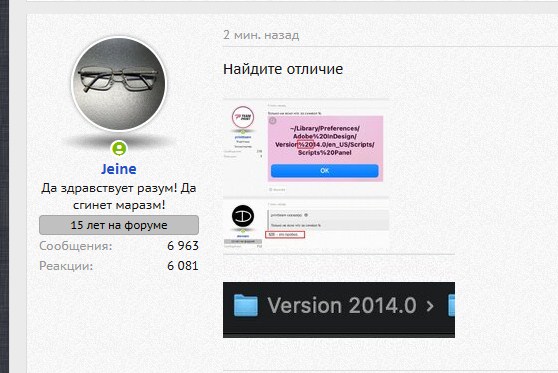Click the 'Реакции:' label
Image resolution: width=558 pixels, height=373 pixels.
click(x=66, y=266)
